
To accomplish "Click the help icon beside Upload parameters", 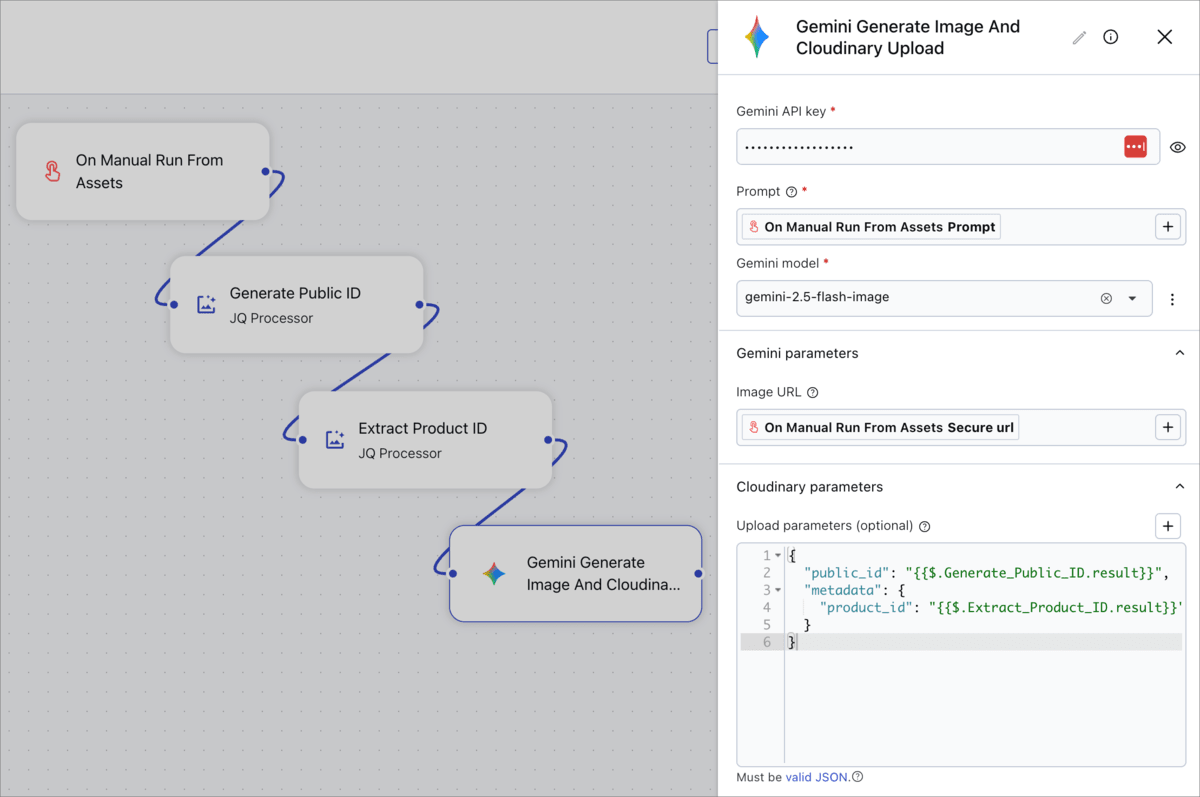I will tap(924, 526).
